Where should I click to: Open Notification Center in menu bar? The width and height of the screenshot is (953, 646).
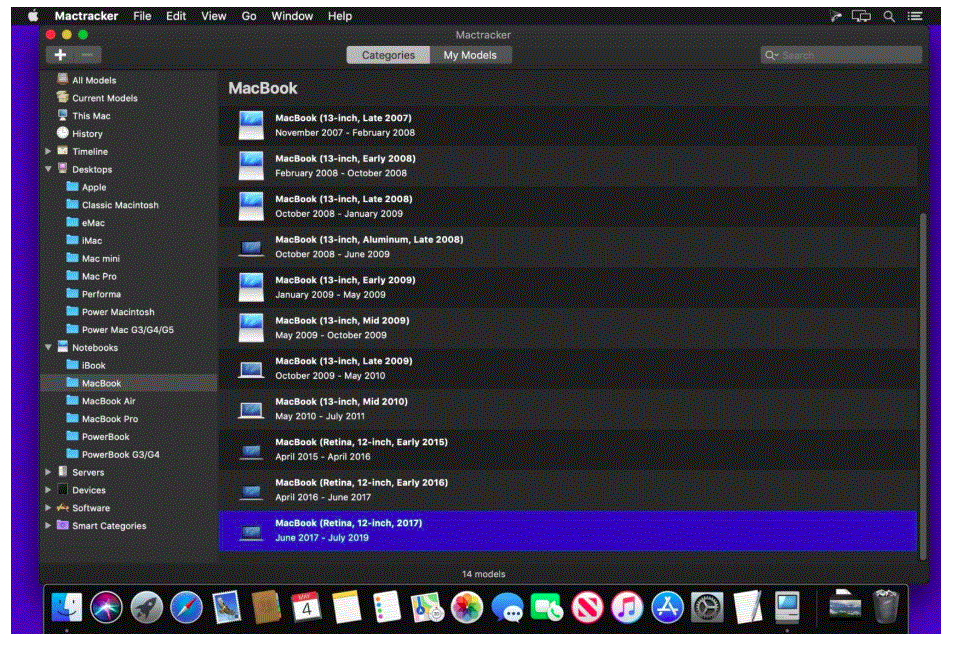(x=915, y=16)
